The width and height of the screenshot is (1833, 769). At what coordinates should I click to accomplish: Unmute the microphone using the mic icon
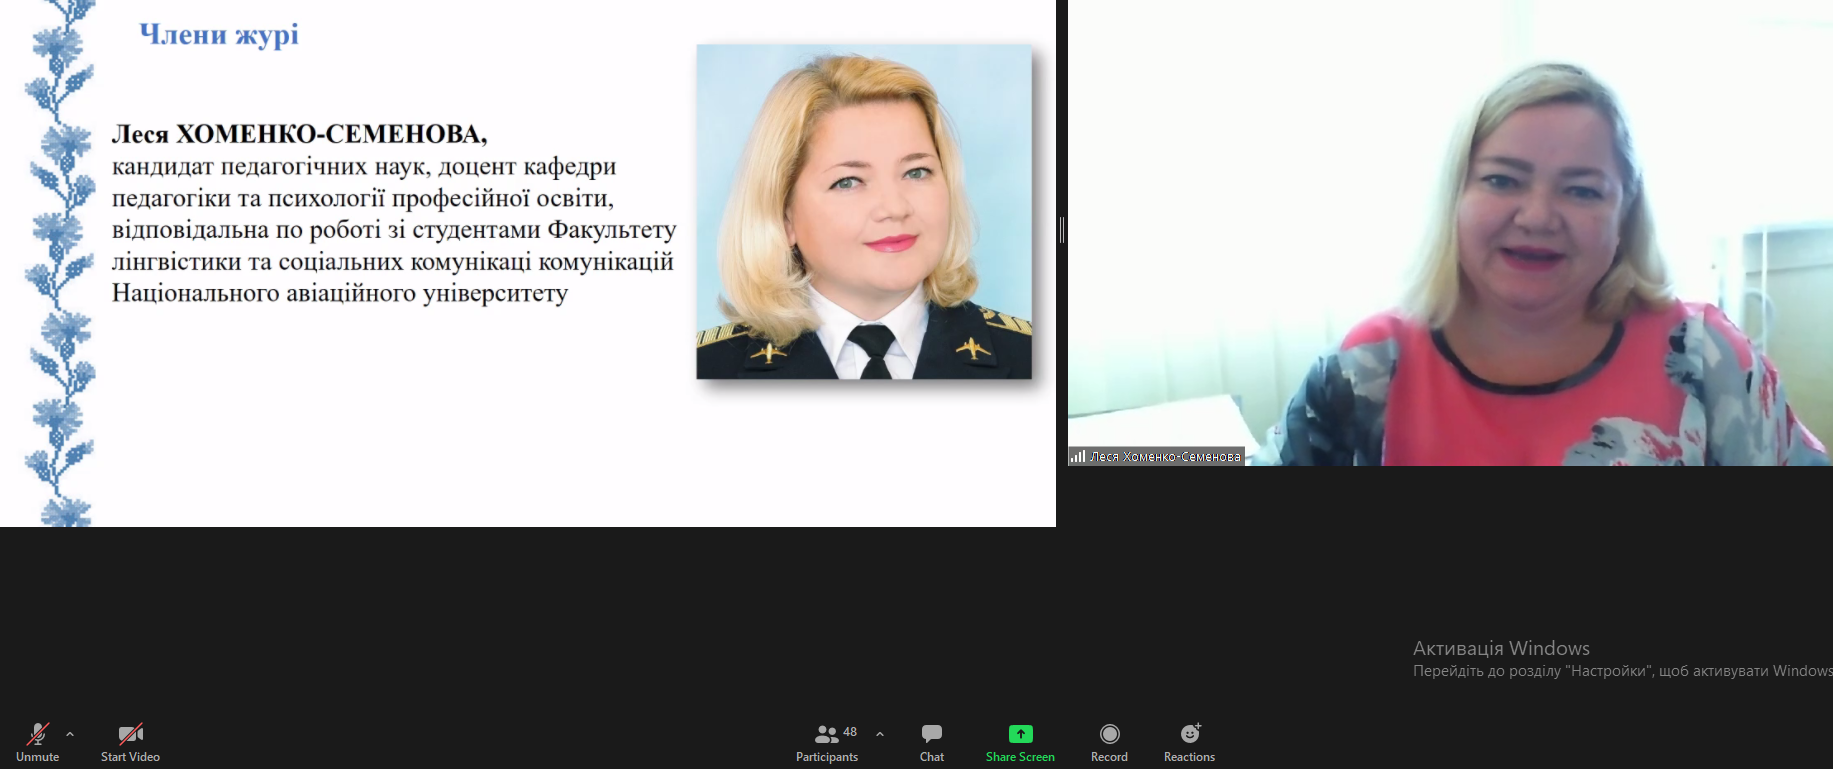point(38,734)
